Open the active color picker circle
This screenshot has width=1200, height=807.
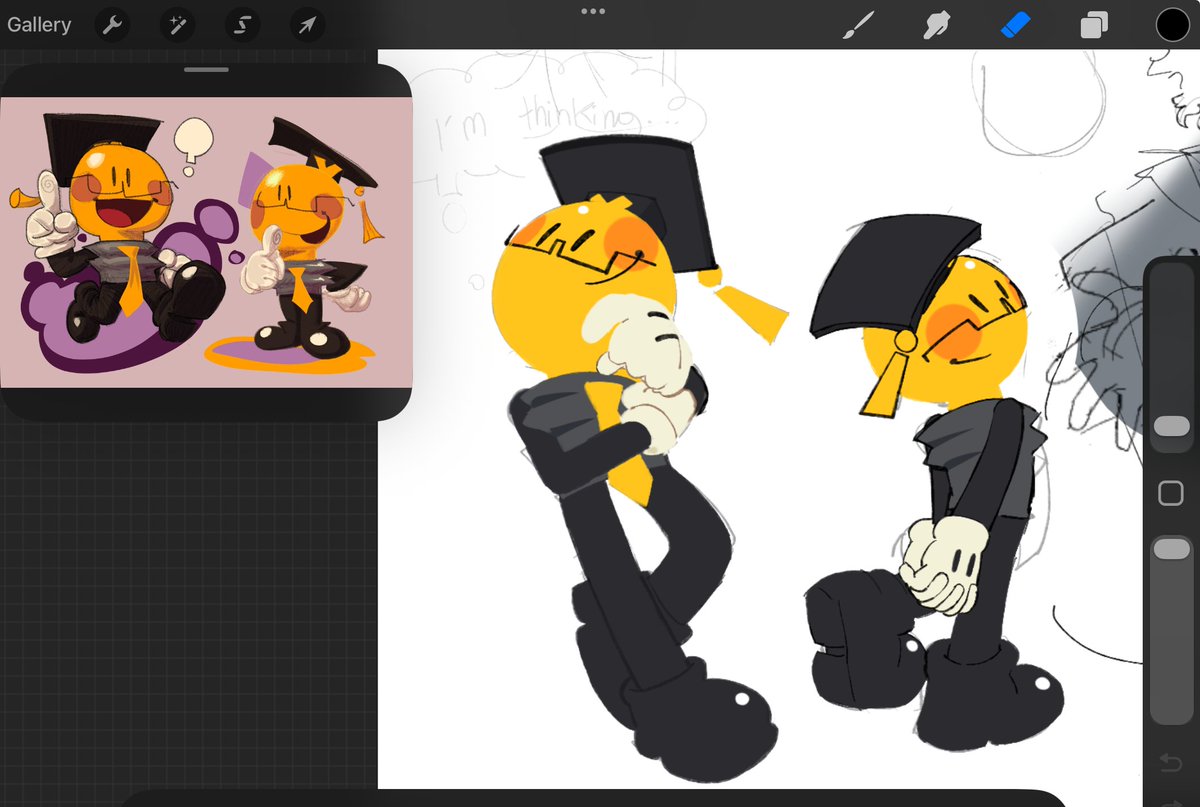(x=1172, y=25)
